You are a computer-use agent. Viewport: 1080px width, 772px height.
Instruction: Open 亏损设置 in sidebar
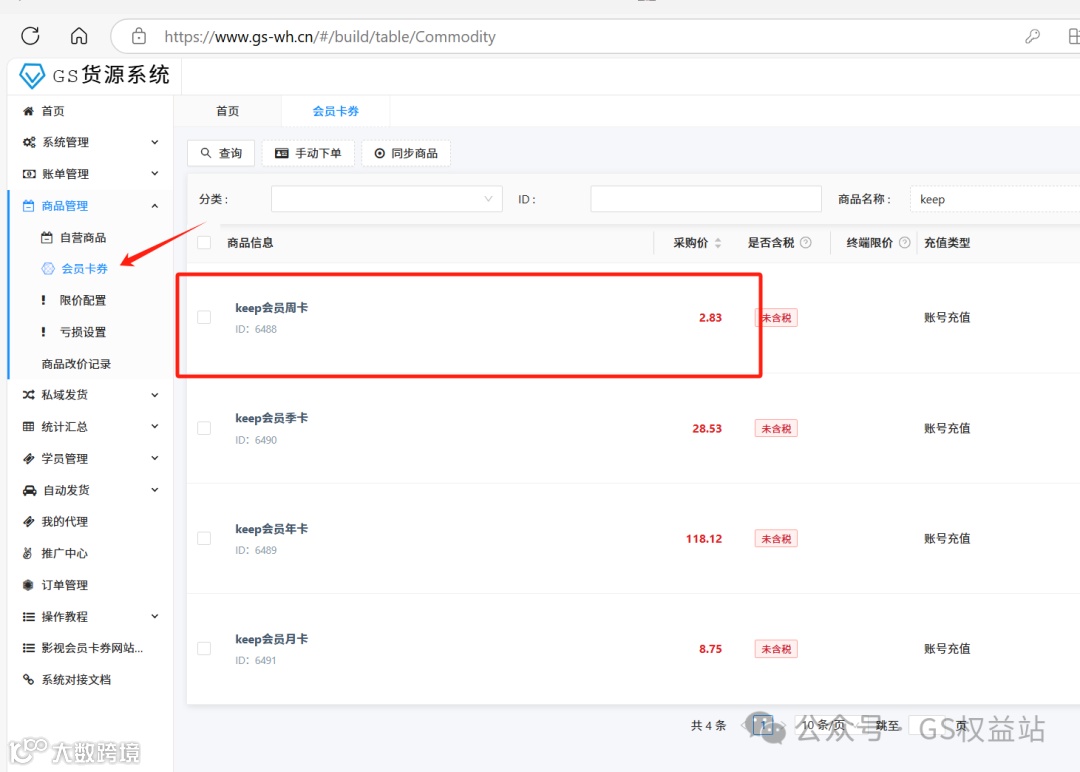click(83, 332)
